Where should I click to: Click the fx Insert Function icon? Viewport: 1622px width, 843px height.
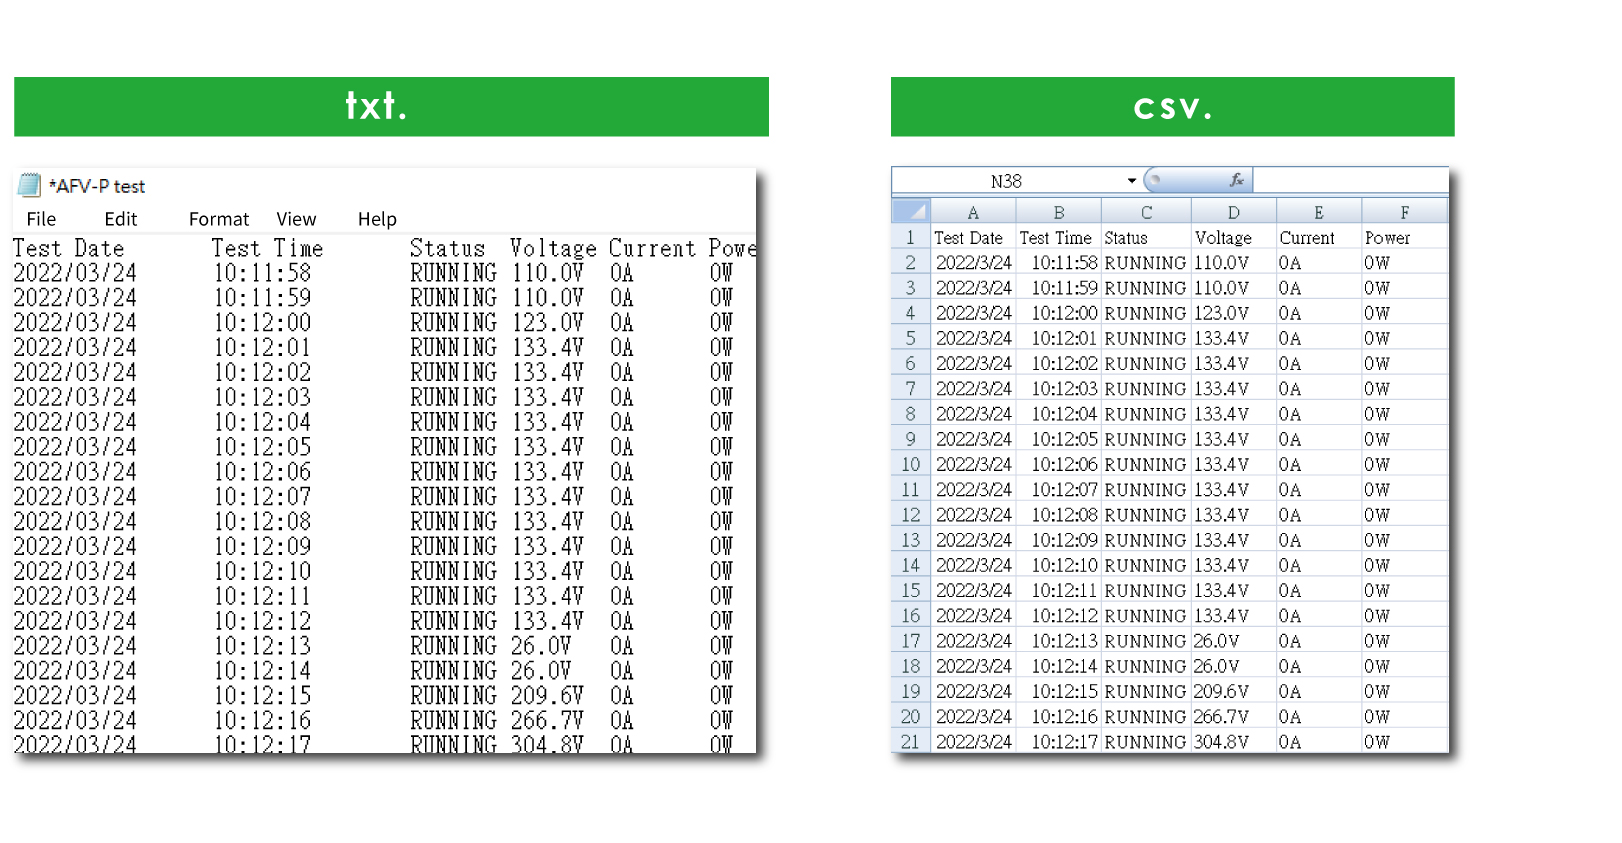(x=1236, y=180)
